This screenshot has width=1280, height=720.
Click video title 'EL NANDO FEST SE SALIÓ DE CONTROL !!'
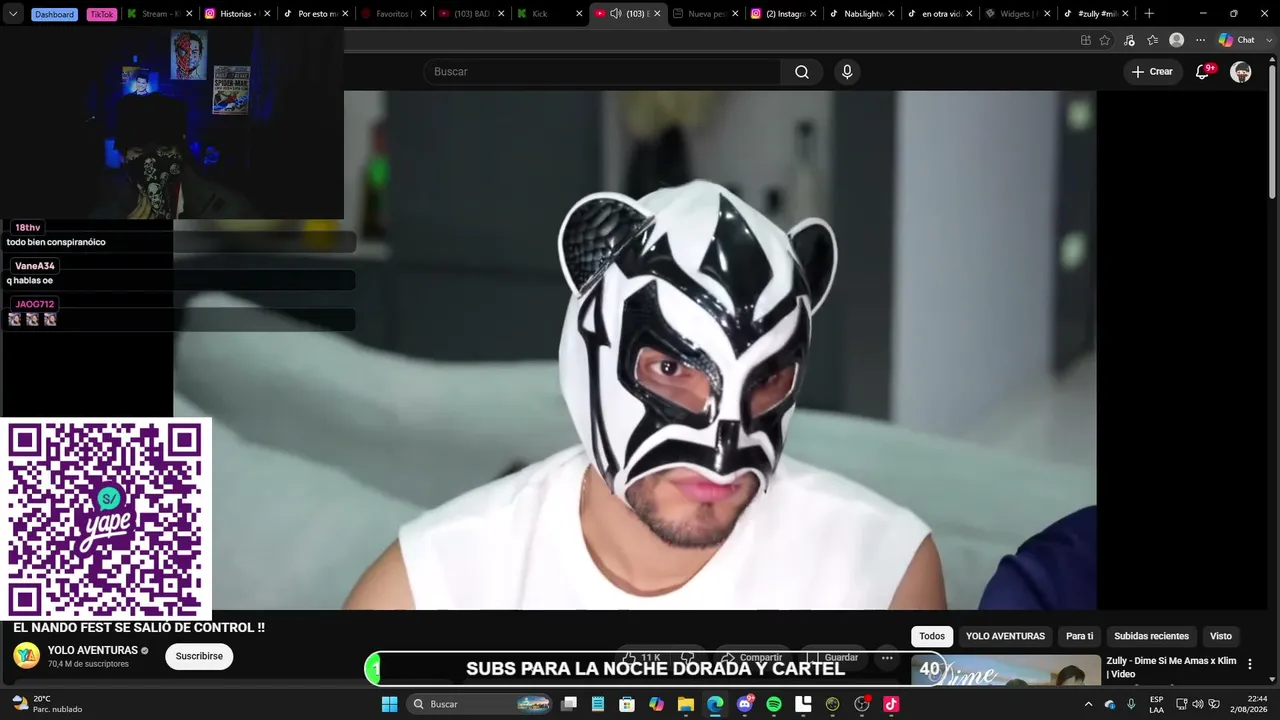point(139,628)
